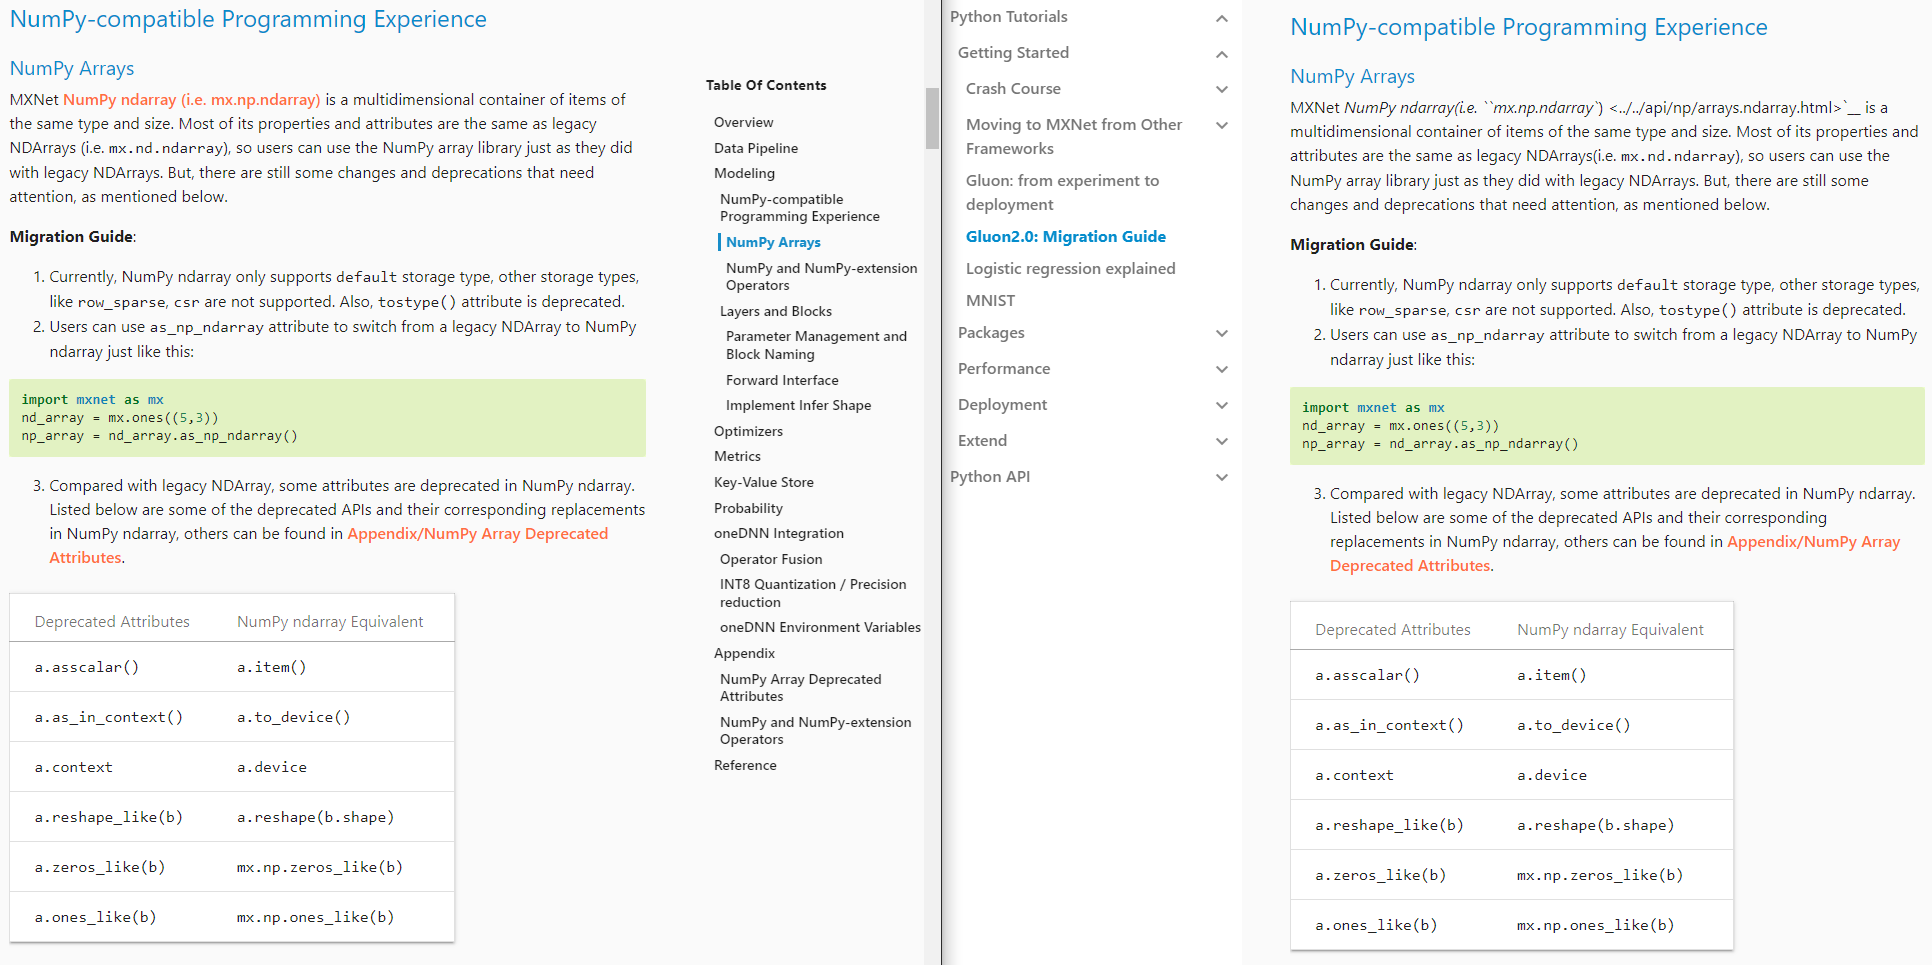Click Deprecated Attributes header in right table
This screenshot has width=1932, height=965.
(x=1393, y=630)
